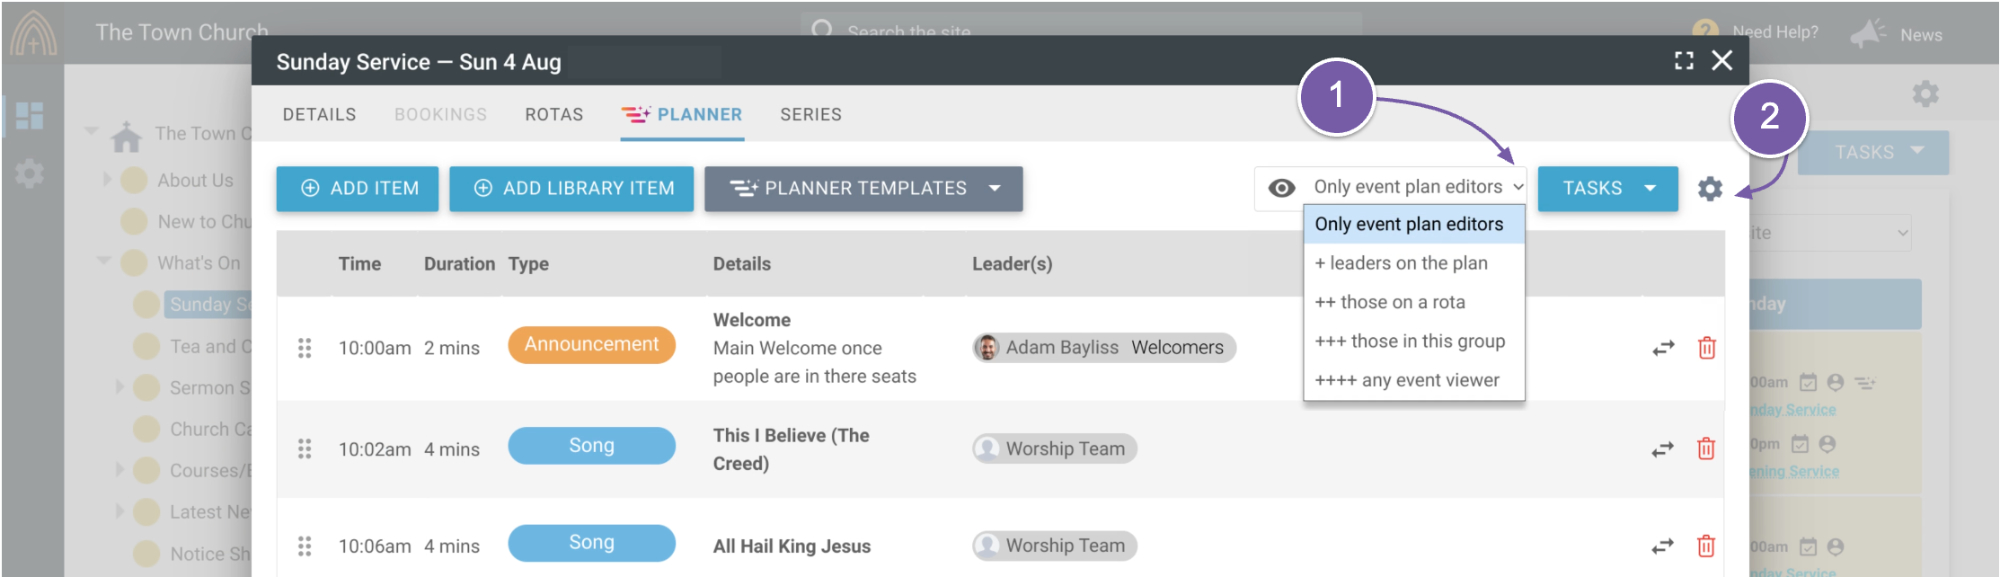Expand the About Us tree node
Screen dimensions: 2000x577
[107, 180]
